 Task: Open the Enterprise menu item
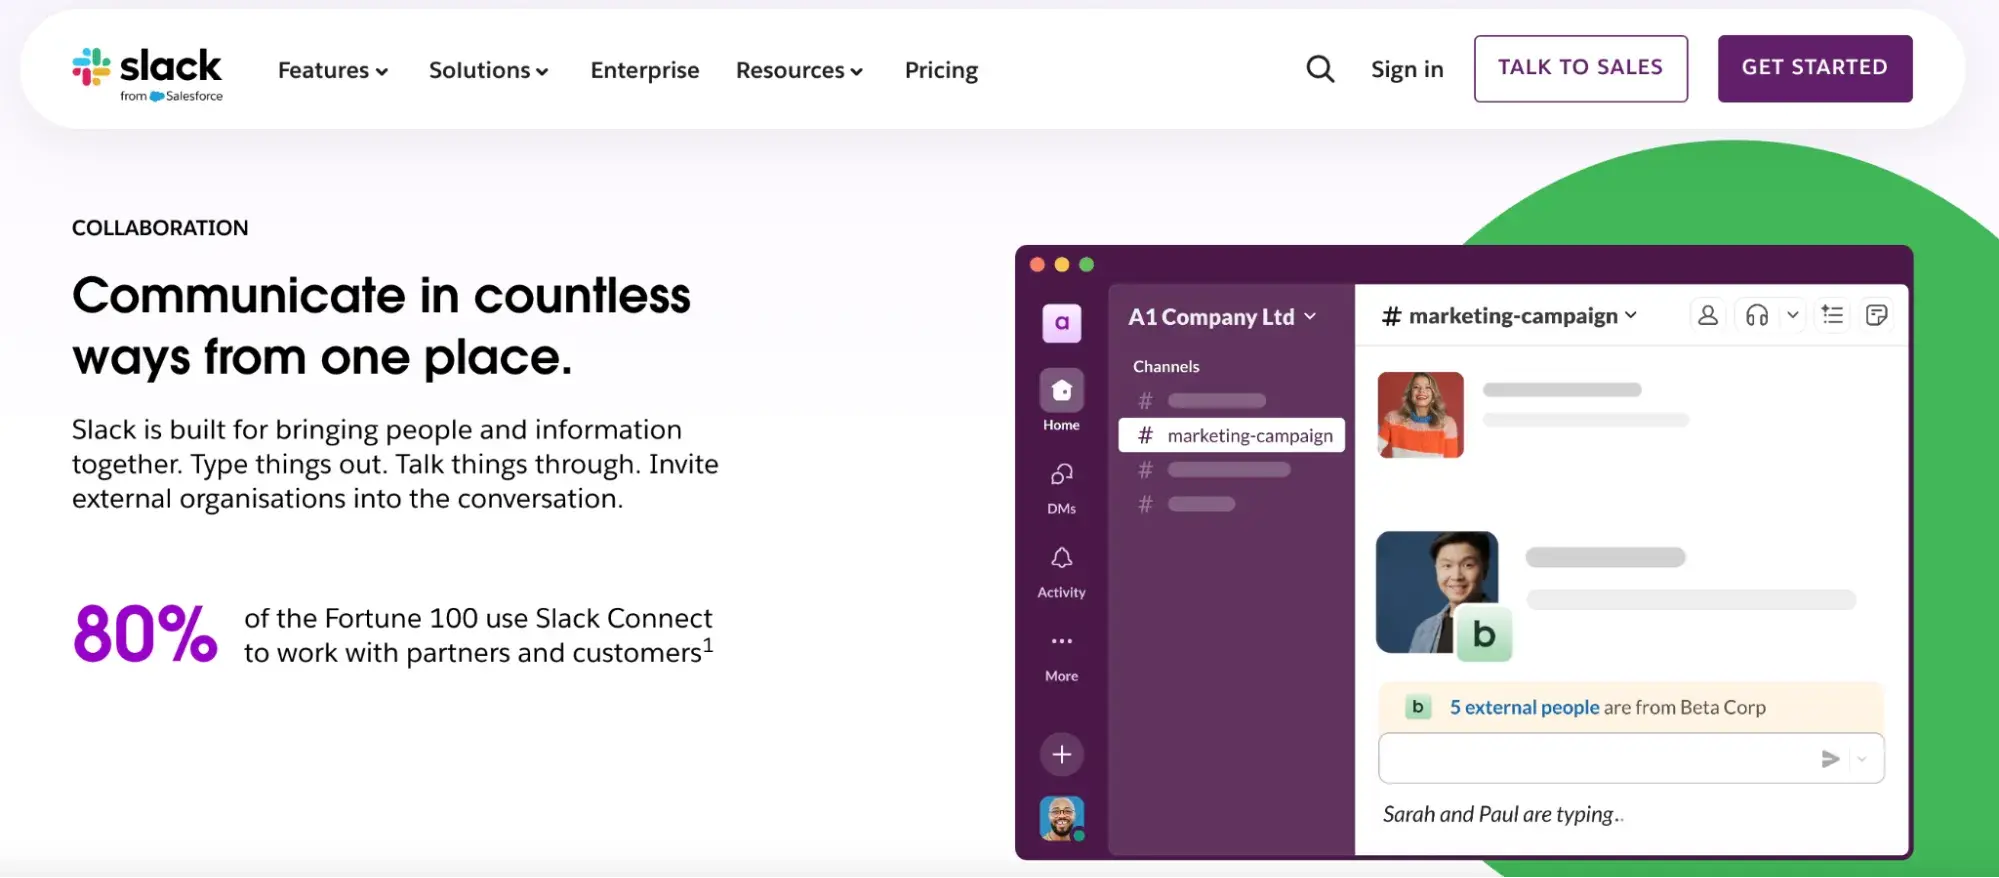coord(645,70)
